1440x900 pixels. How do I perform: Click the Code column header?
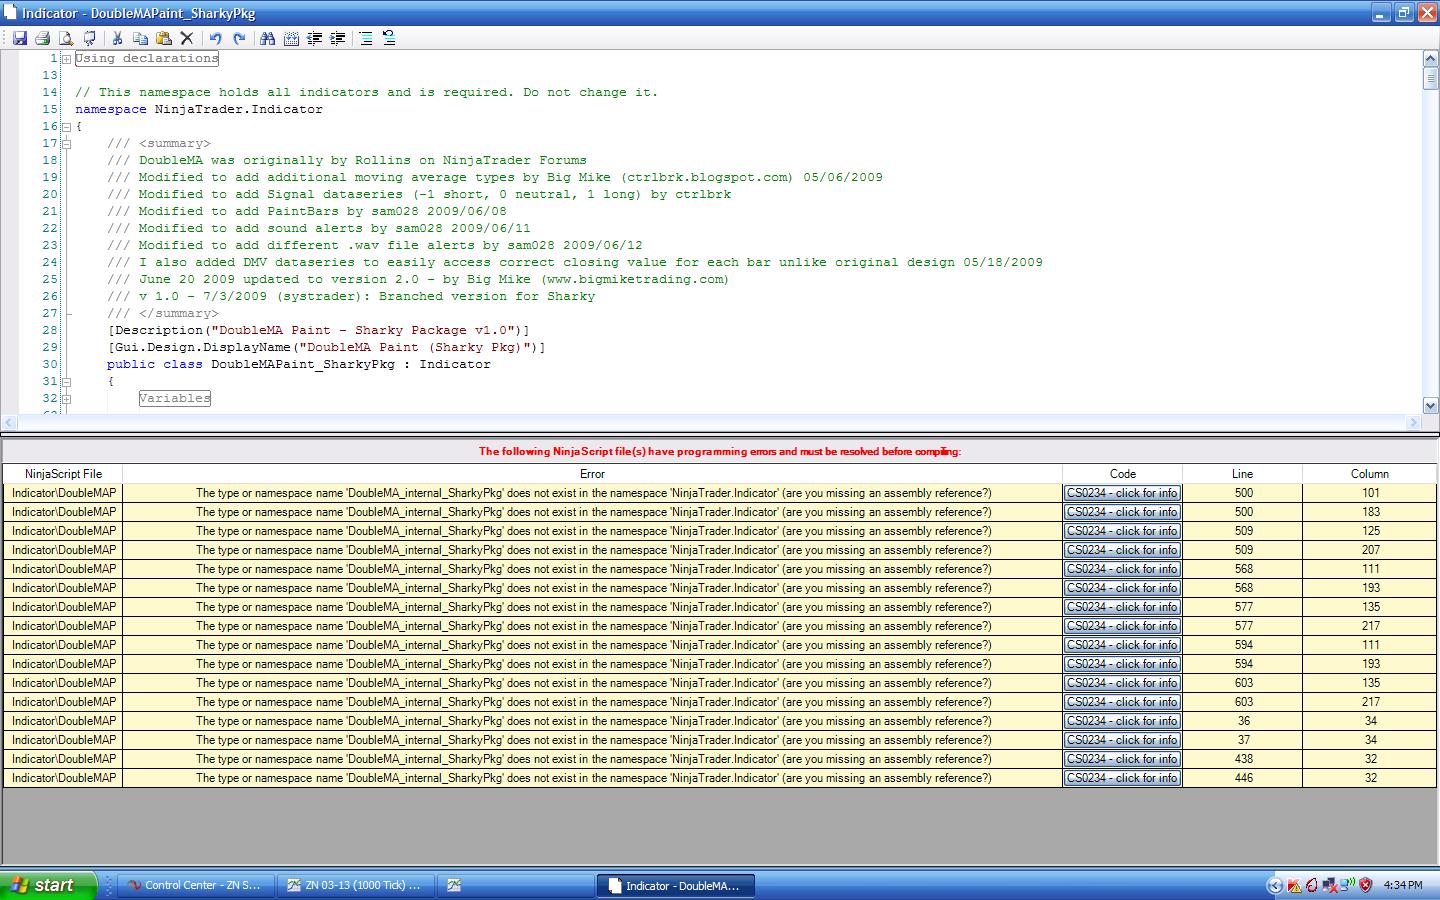point(1122,474)
